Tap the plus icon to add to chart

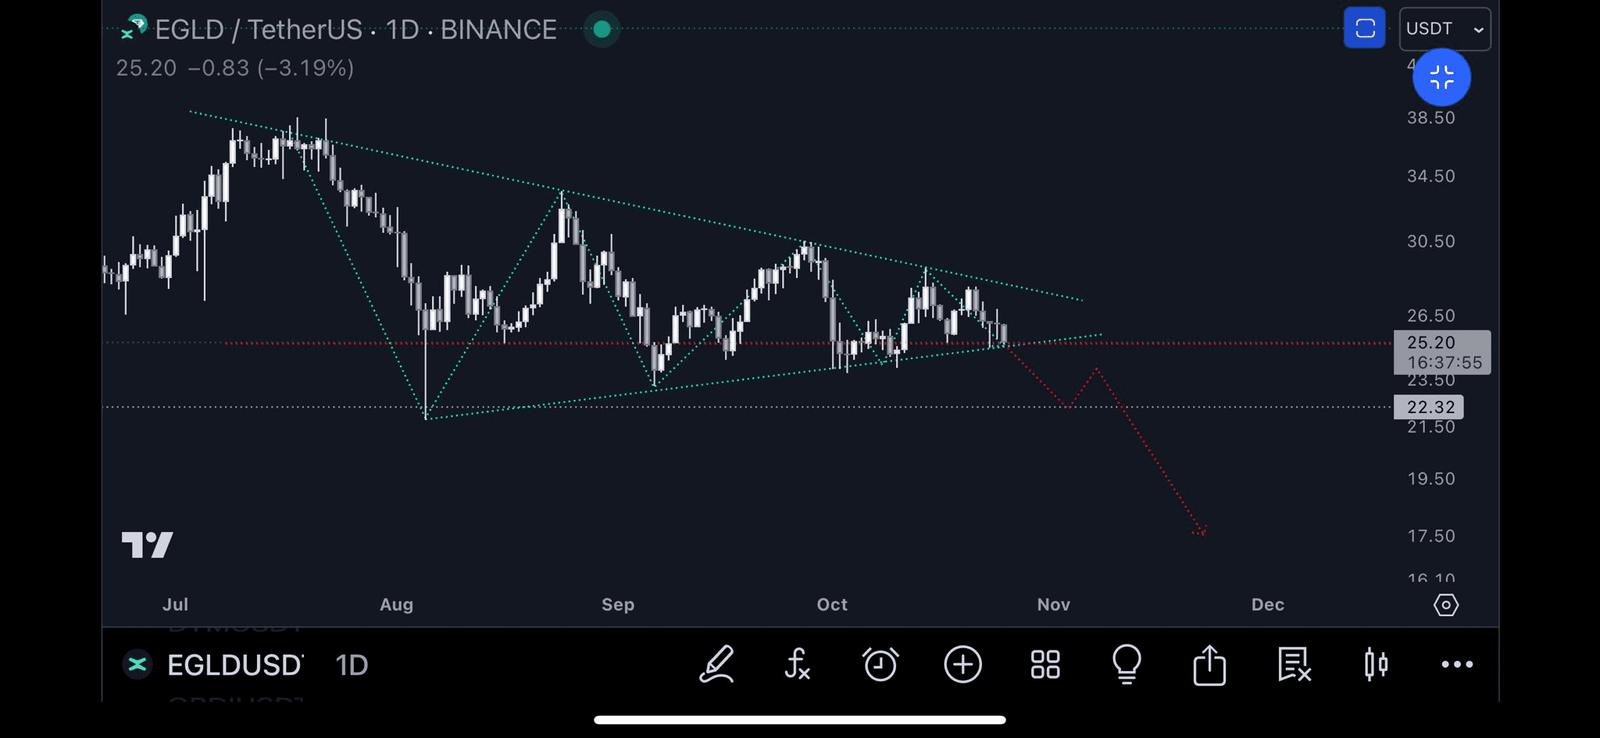coord(962,664)
